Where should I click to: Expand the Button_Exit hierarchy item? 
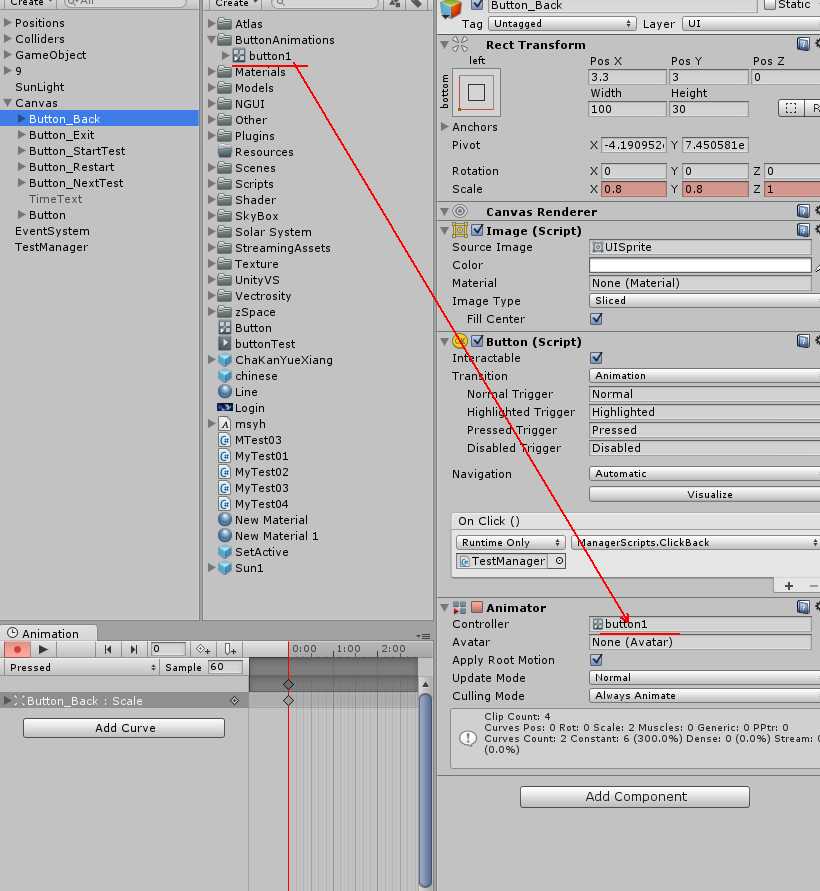[x=22, y=135]
